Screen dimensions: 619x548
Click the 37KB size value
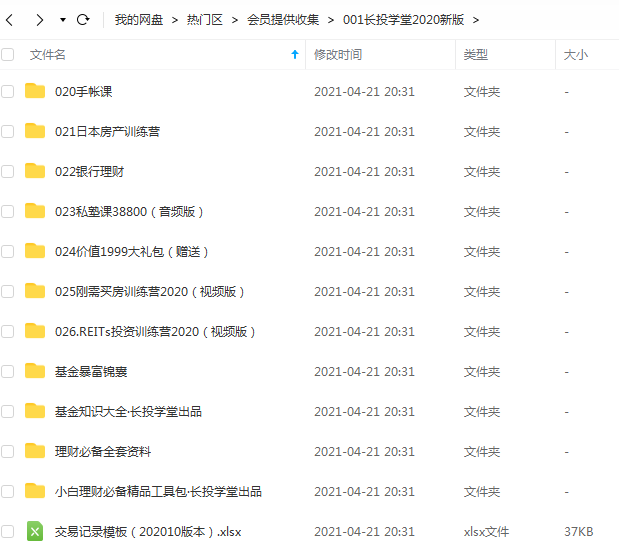(x=579, y=531)
